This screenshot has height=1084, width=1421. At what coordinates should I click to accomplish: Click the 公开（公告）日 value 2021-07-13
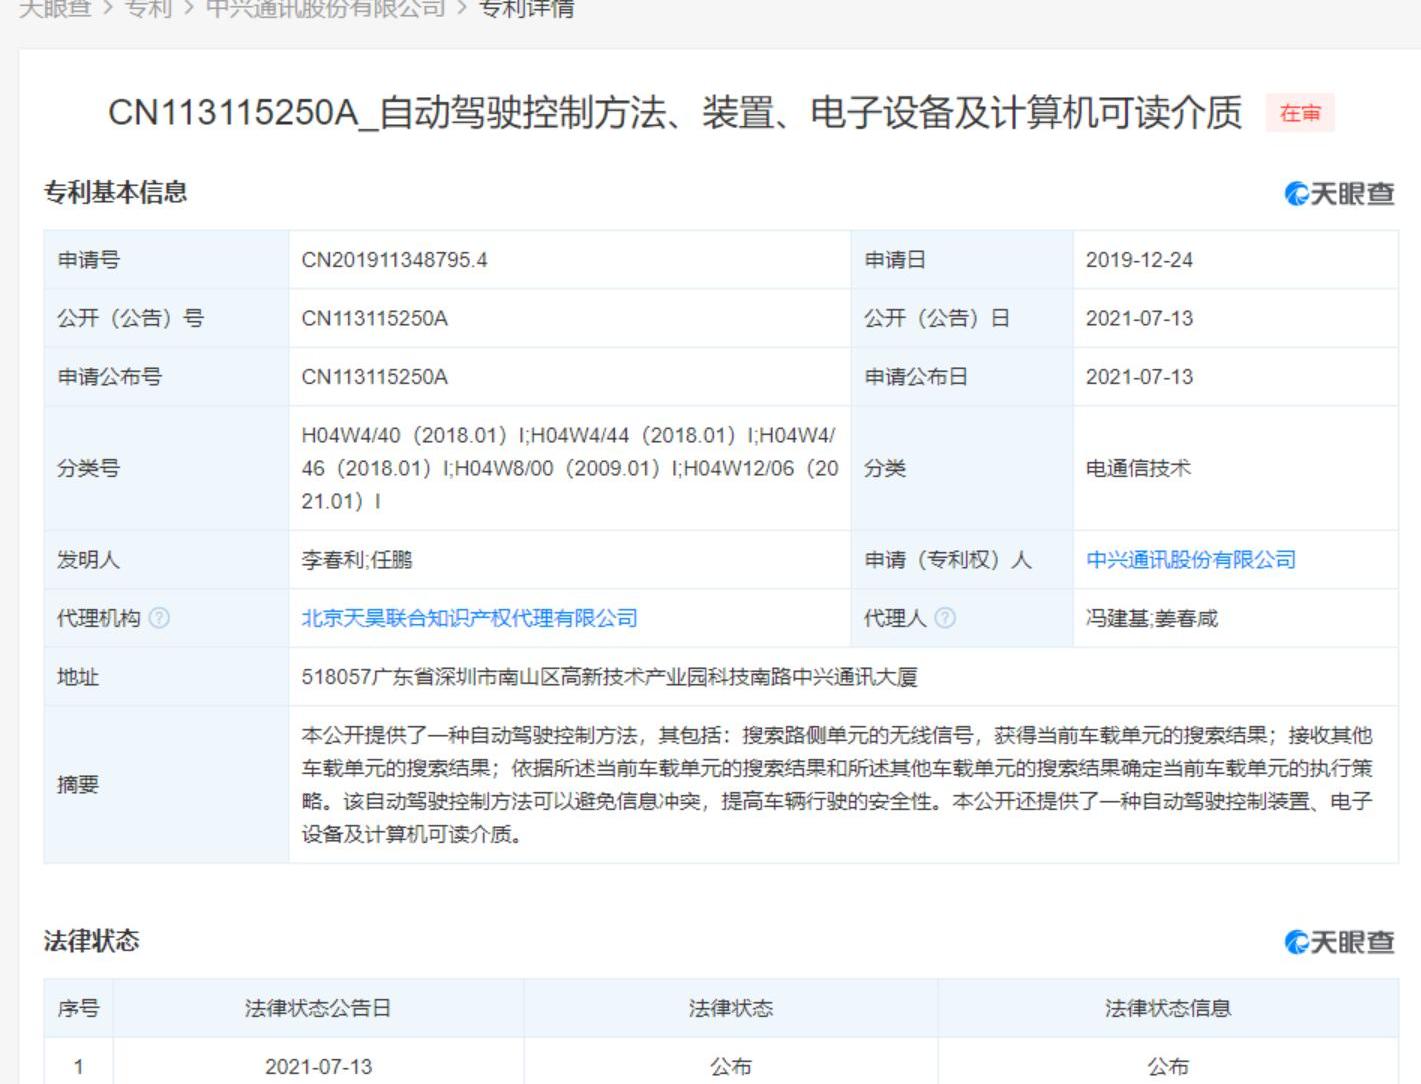click(x=1139, y=319)
